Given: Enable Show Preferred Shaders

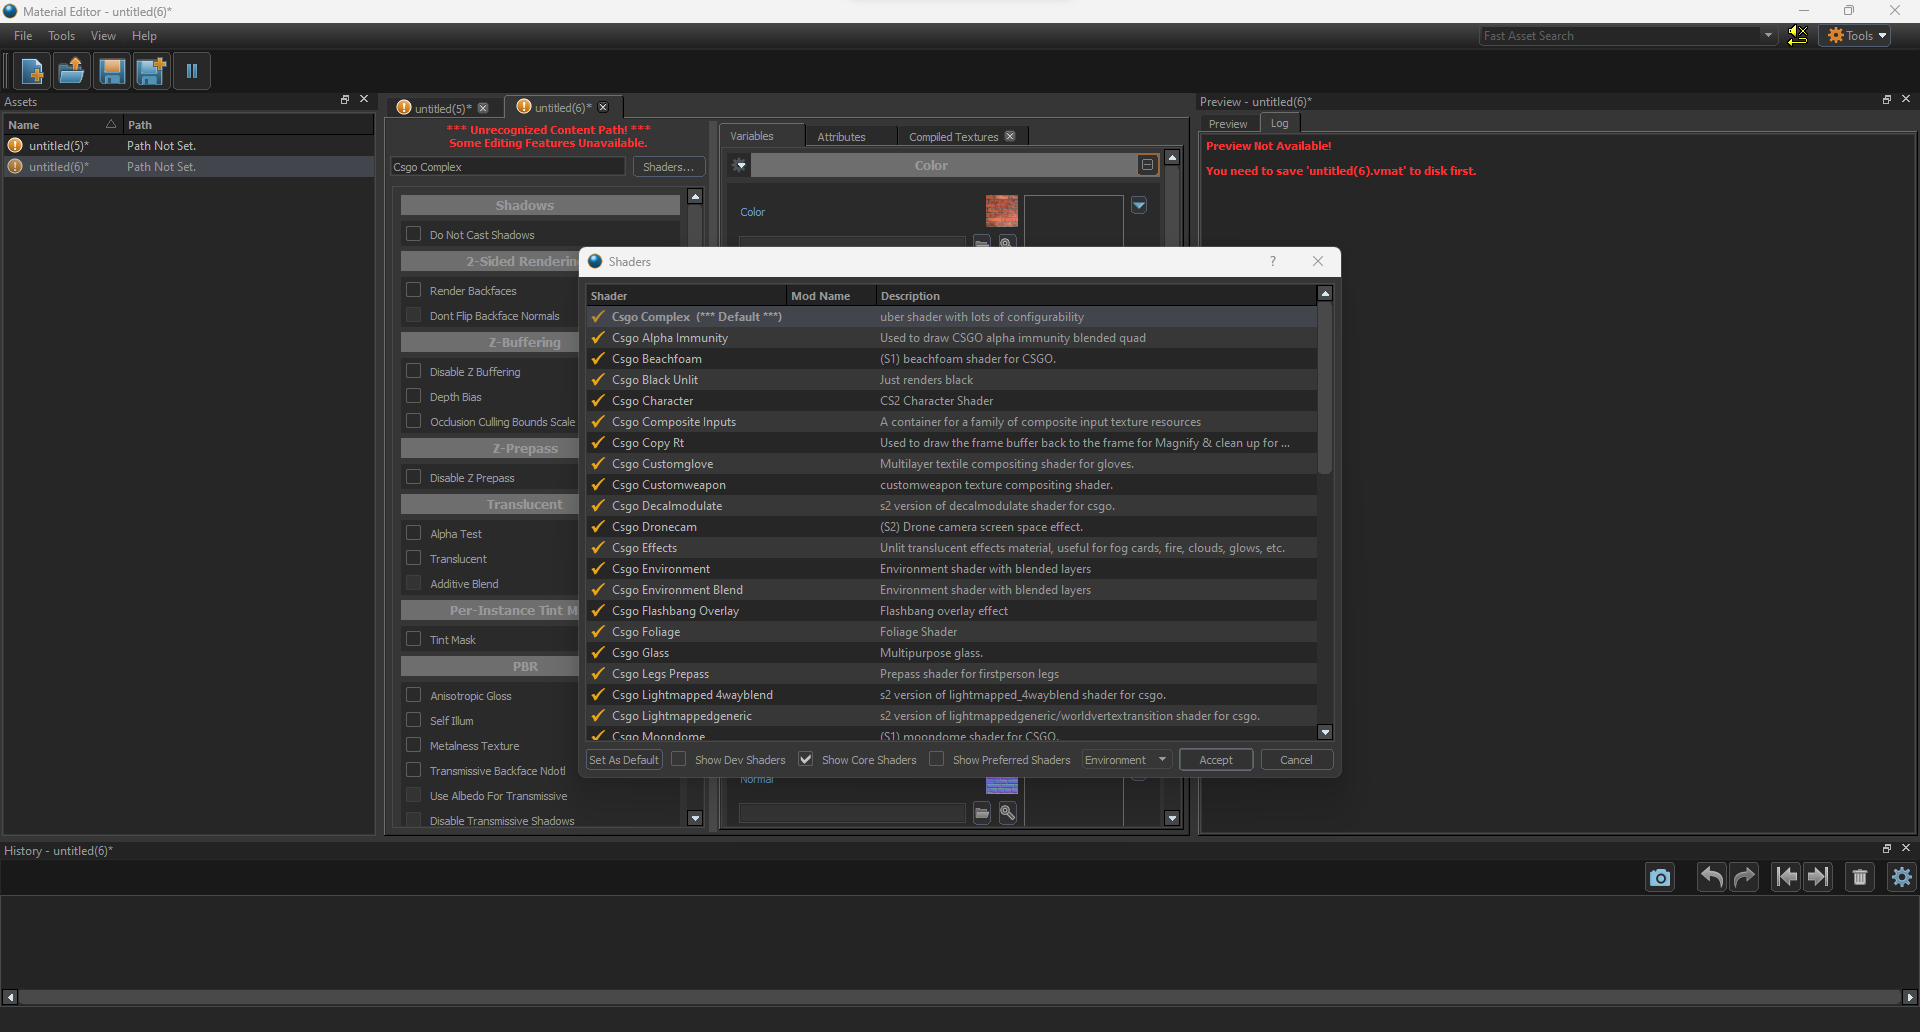Looking at the screenshot, I should pyautogui.click(x=937, y=759).
